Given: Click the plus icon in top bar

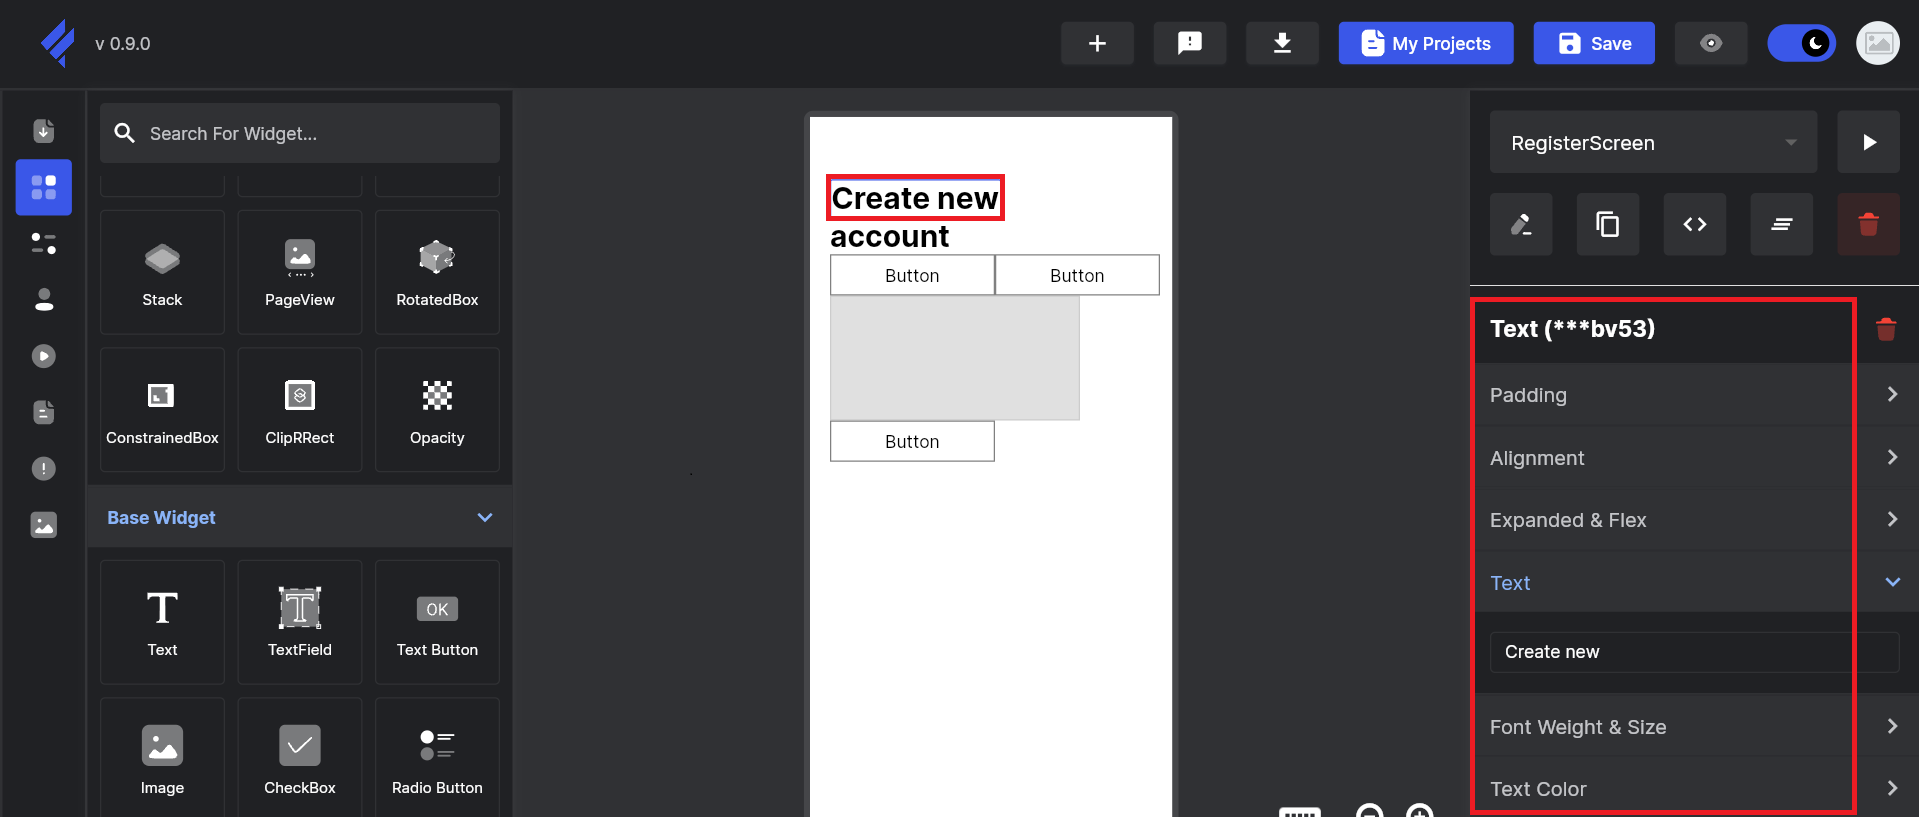Looking at the screenshot, I should pyautogui.click(x=1097, y=43).
